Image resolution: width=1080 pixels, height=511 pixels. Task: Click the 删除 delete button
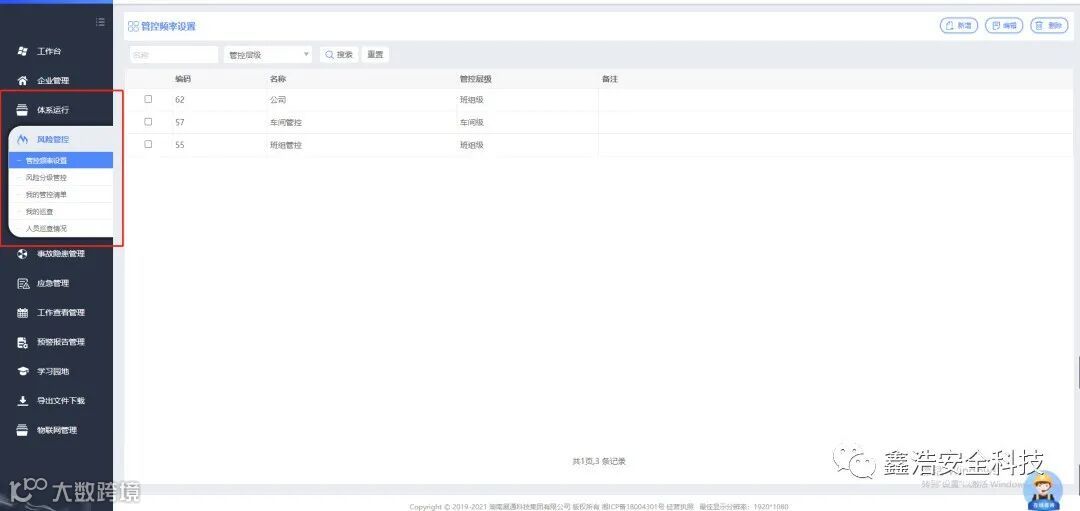pyautogui.click(x=1049, y=25)
